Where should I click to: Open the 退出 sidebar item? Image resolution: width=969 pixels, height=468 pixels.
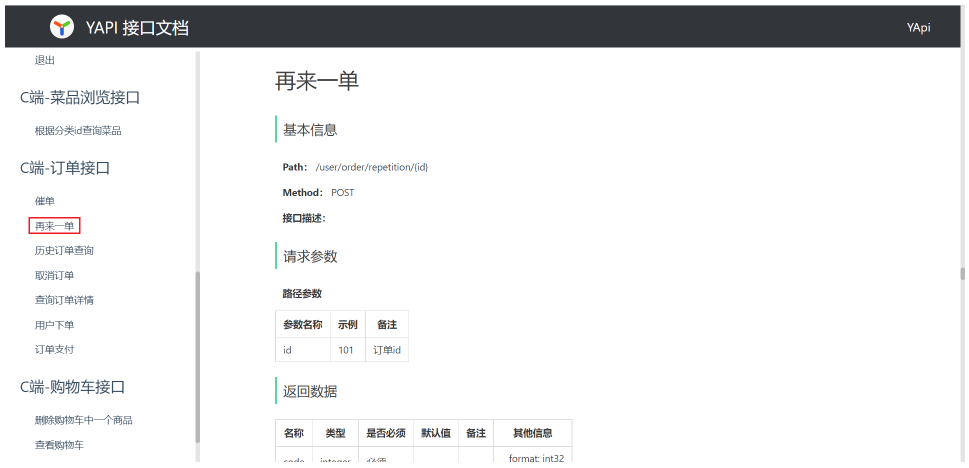pyautogui.click(x=45, y=60)
